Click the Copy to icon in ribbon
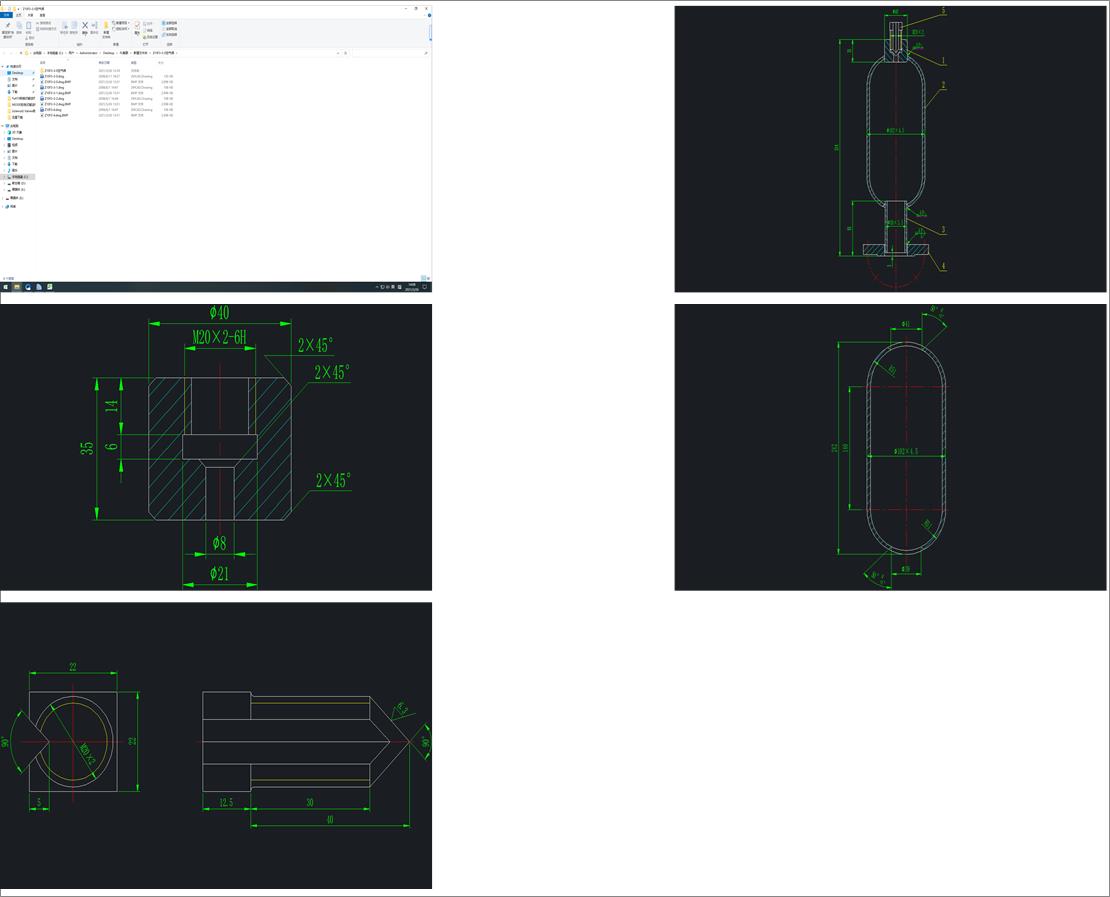This screenshot has height=897, width=1110. 74,28
